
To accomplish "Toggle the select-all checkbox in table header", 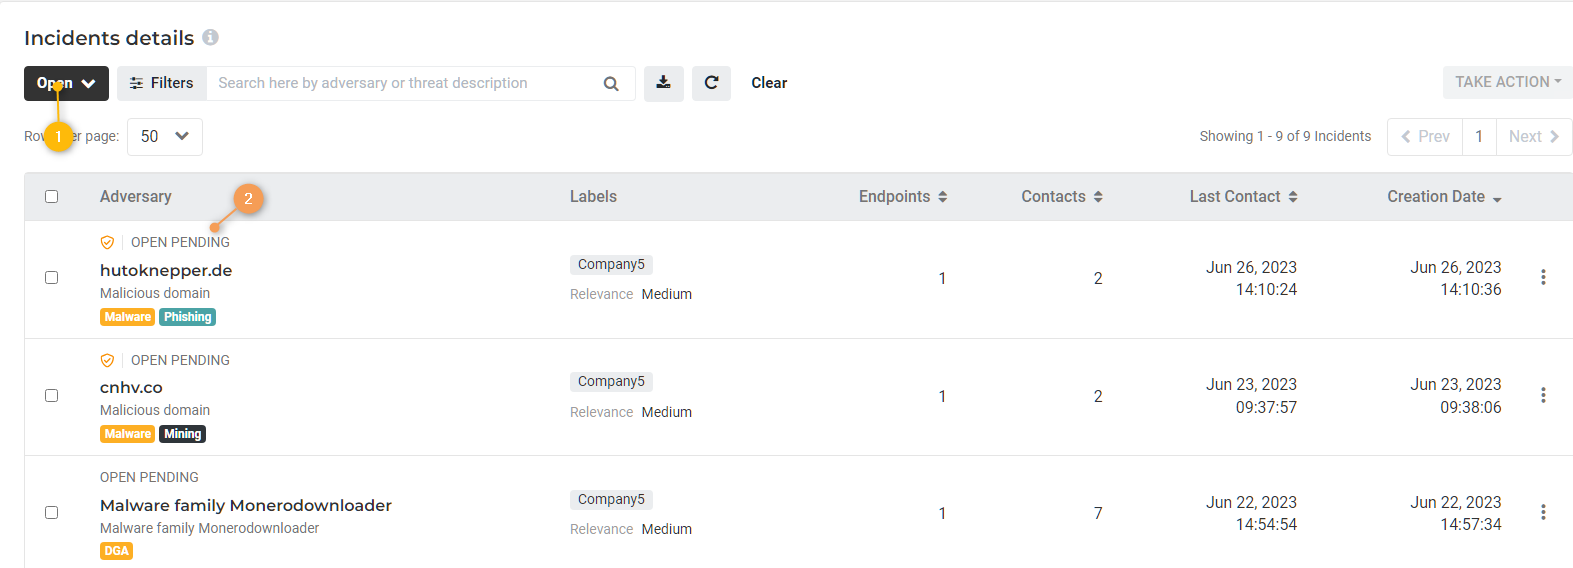I will pyautogui.click(x=52, y=197).
